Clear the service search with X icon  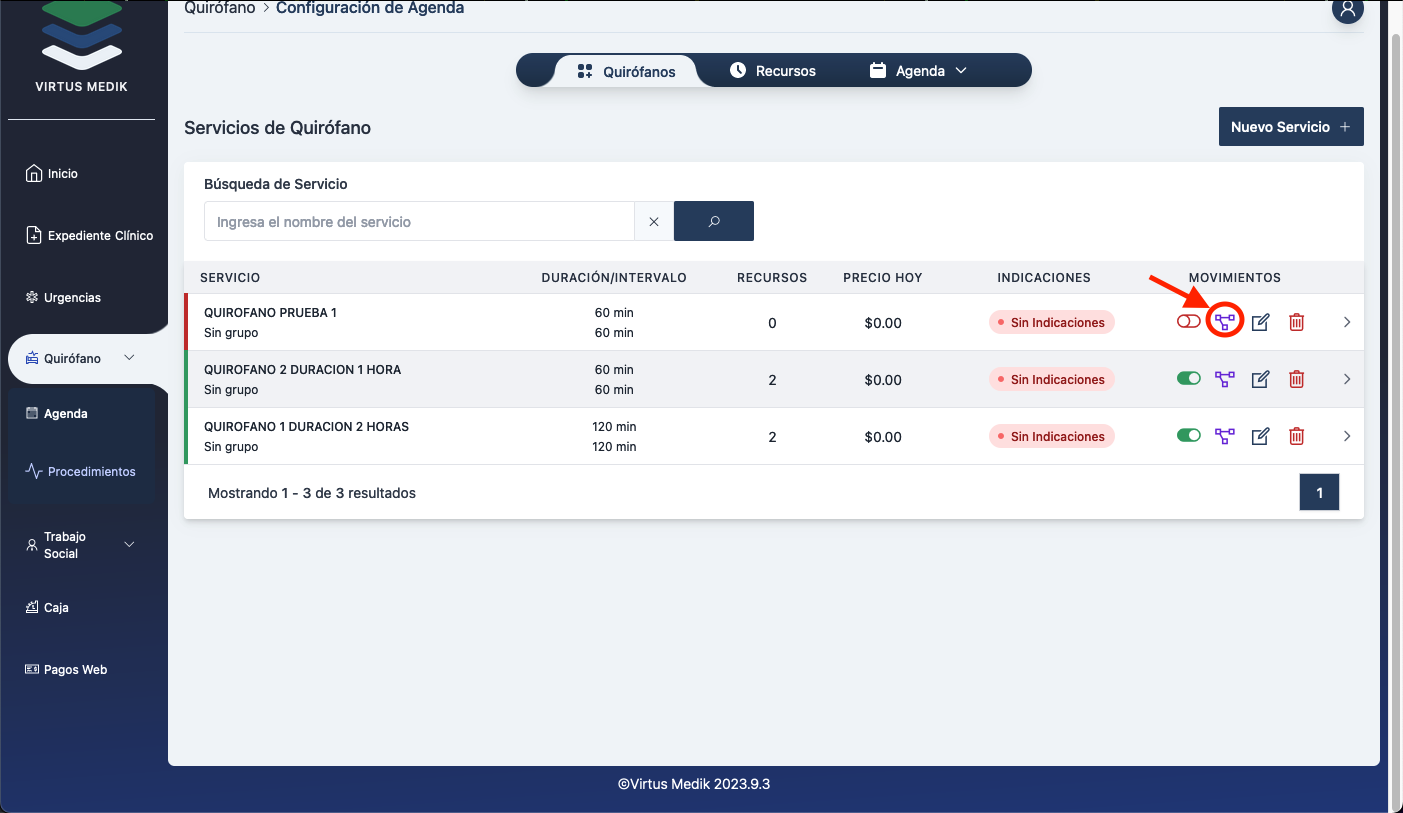pos(654,222)
